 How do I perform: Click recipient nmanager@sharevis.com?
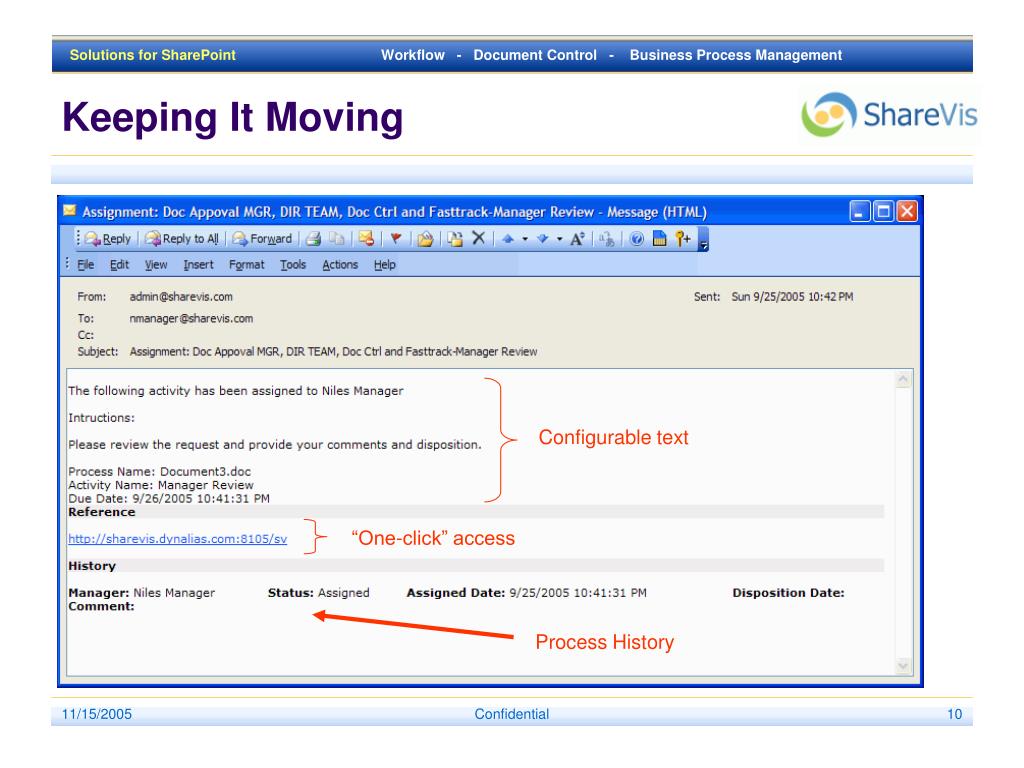pyautogui.click(x=191, y=319)
